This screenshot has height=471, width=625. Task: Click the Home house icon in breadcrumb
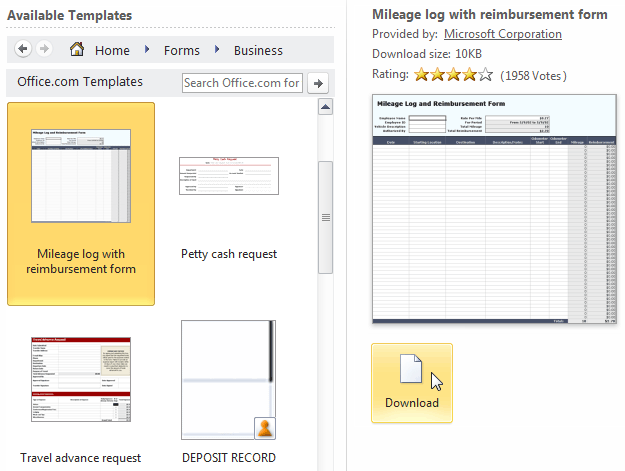tap(77, 50)
